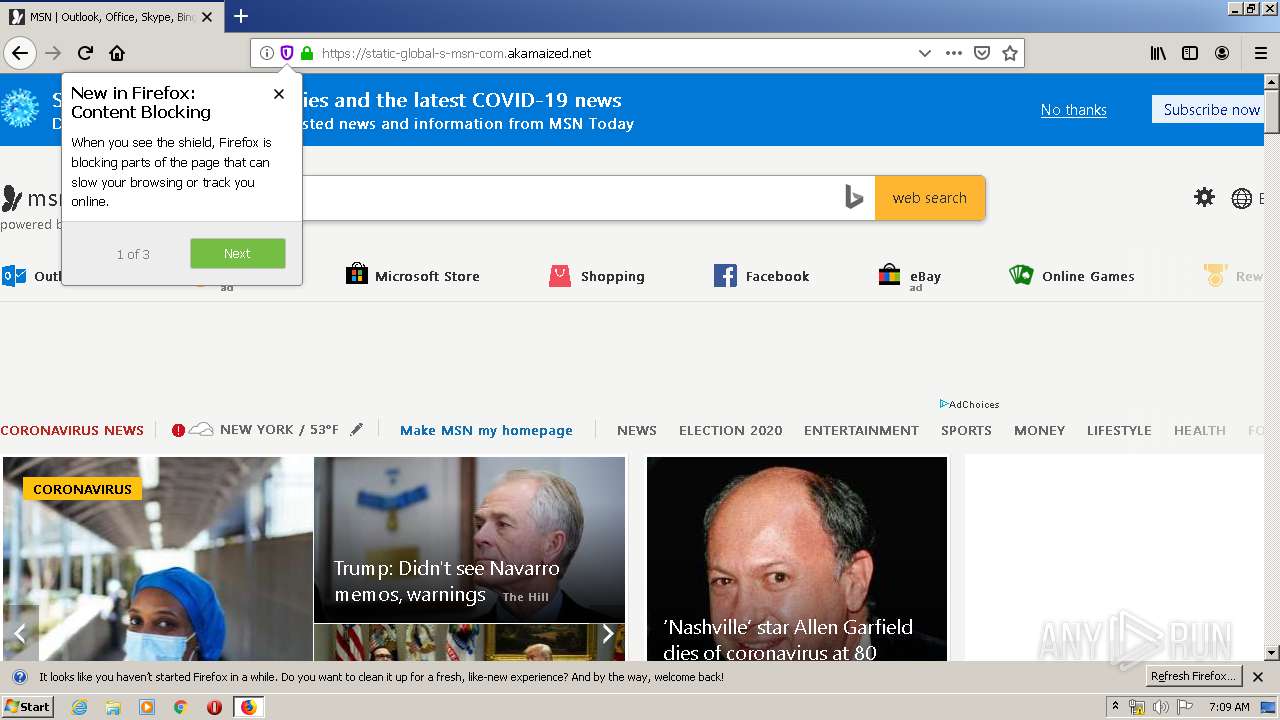Image resolution: width=1280 pixels, height=720 pixels.
Task: Open the page actions three-dot menu
Action: 954,53
